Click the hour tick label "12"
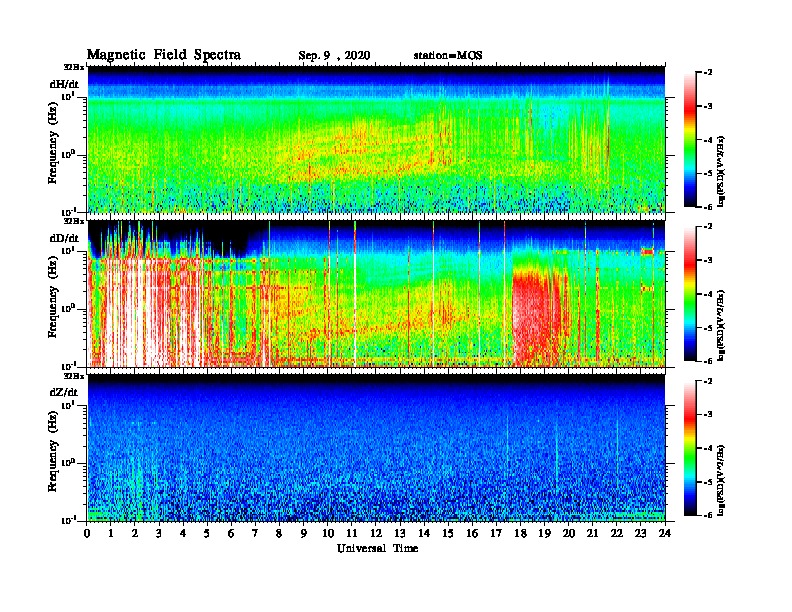The height and width of the screenshot is (612, 792). coord(376,534)
